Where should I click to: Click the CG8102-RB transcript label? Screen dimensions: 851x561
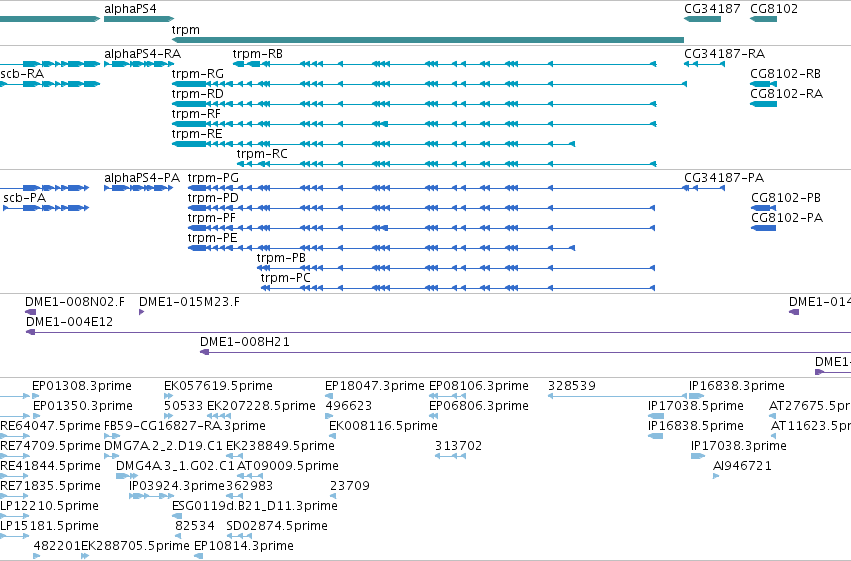point(785,74)
